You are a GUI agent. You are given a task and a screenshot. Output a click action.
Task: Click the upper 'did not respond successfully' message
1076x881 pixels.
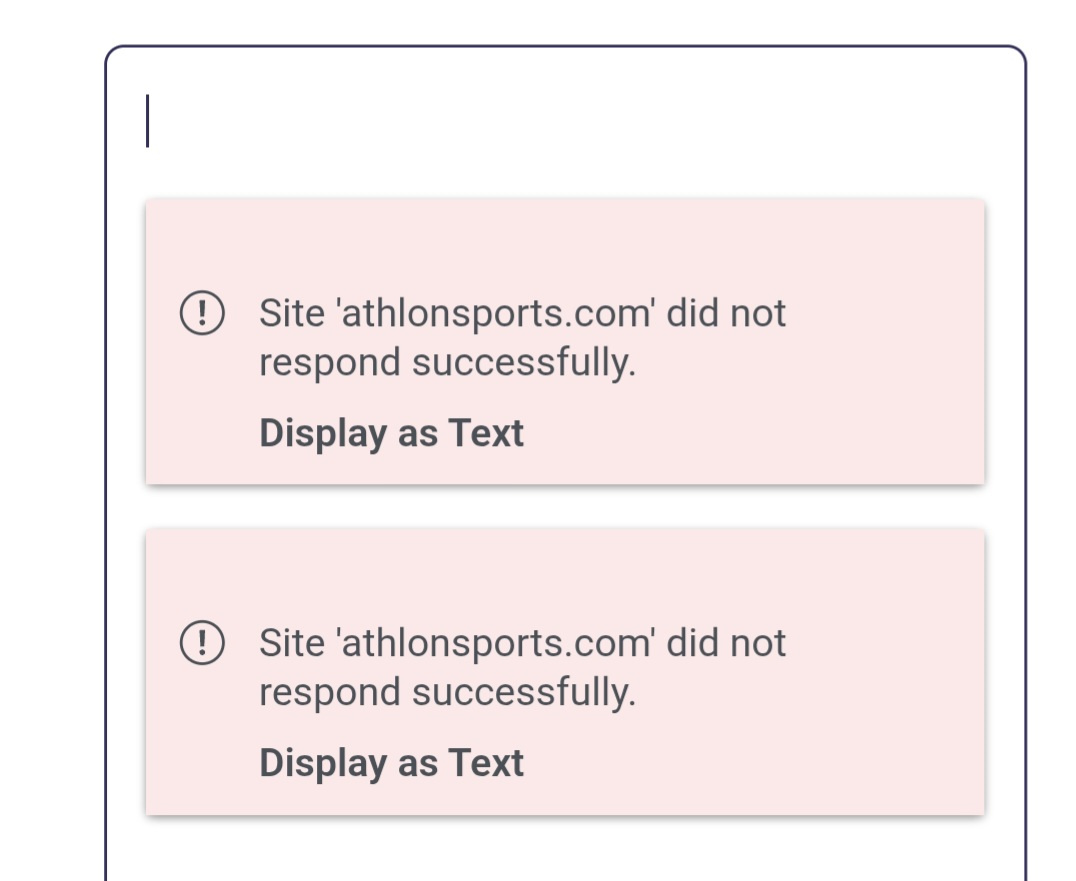coord(522,338)
